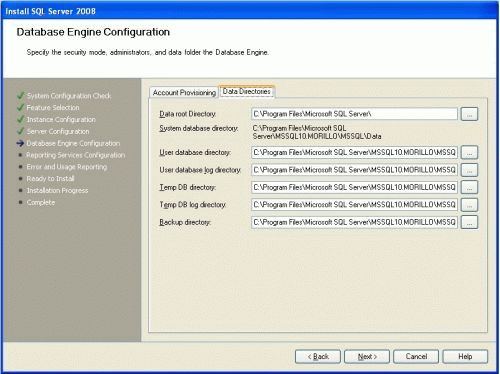The width and height of the screenshot is (500, 374).
Task: Open browse dialog for Backup directory
Action: [x=469, y=222]
